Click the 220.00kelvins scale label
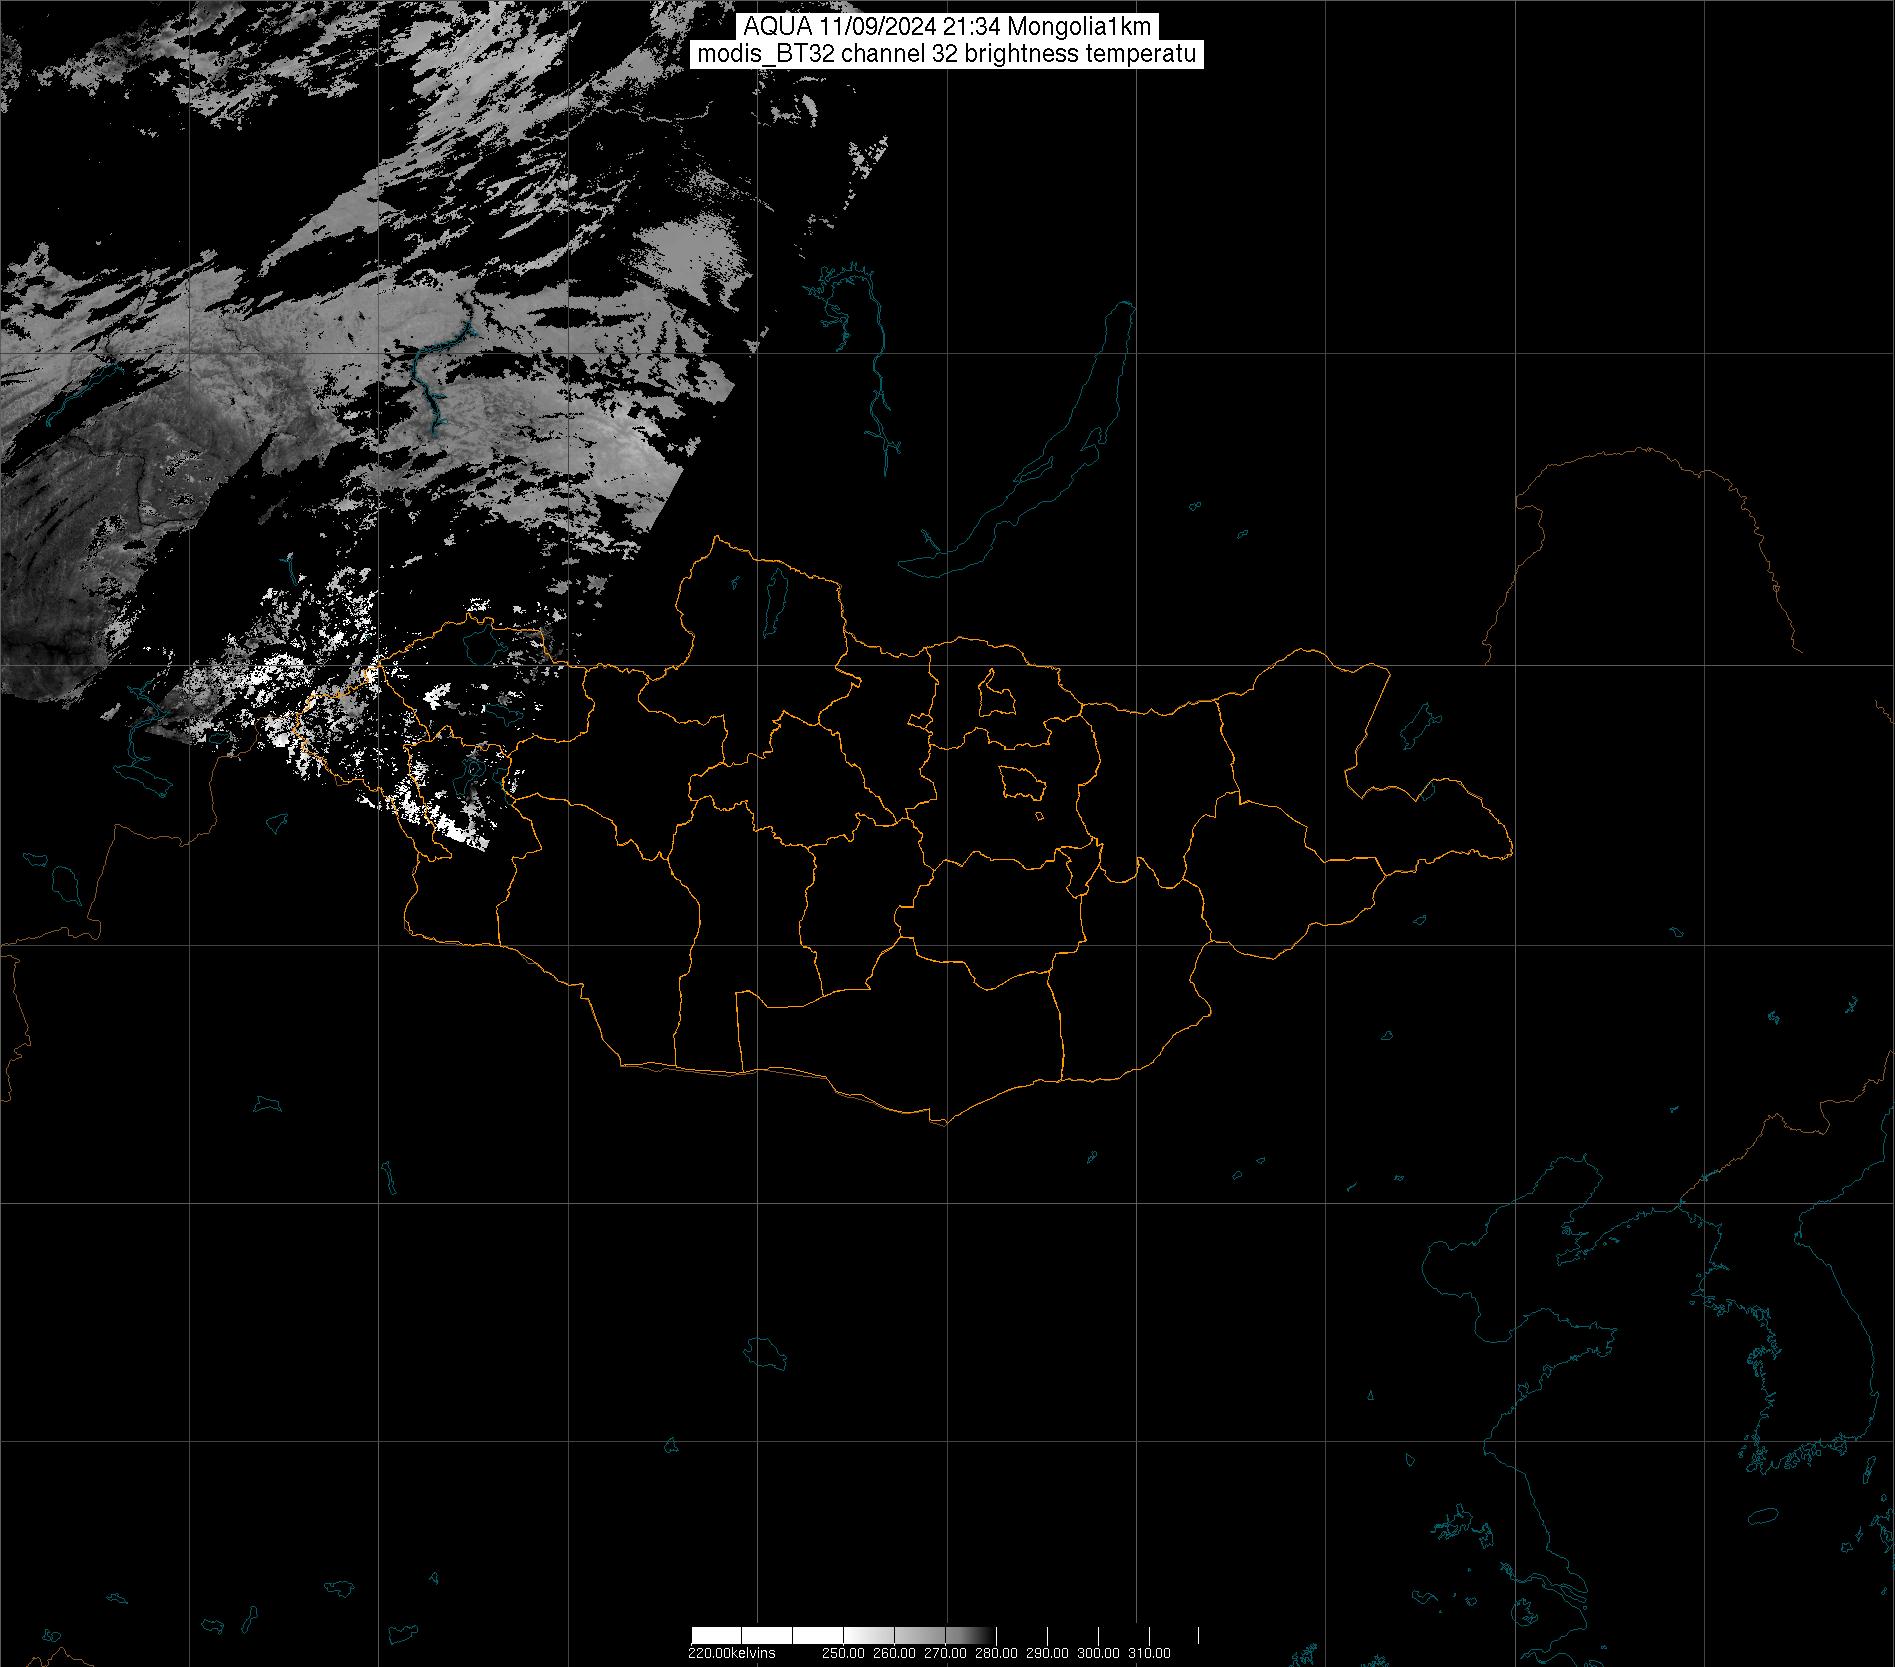Image resolution: width=1895 pixels, height=1667 pixels. tap(731, 1653)
